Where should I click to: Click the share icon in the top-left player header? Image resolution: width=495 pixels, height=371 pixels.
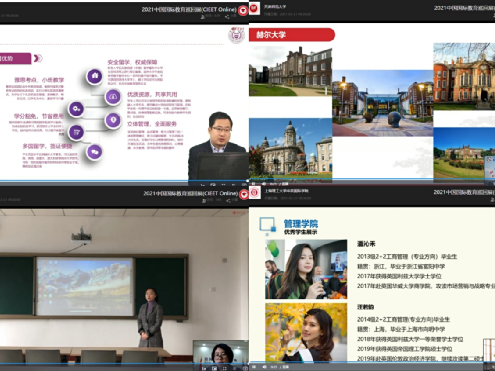pos(227,17)
